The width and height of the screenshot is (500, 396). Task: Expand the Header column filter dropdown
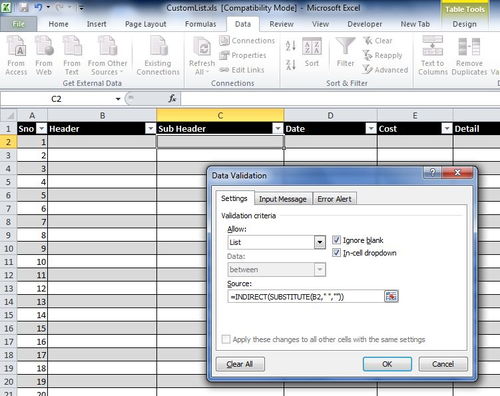pos(151,129)
